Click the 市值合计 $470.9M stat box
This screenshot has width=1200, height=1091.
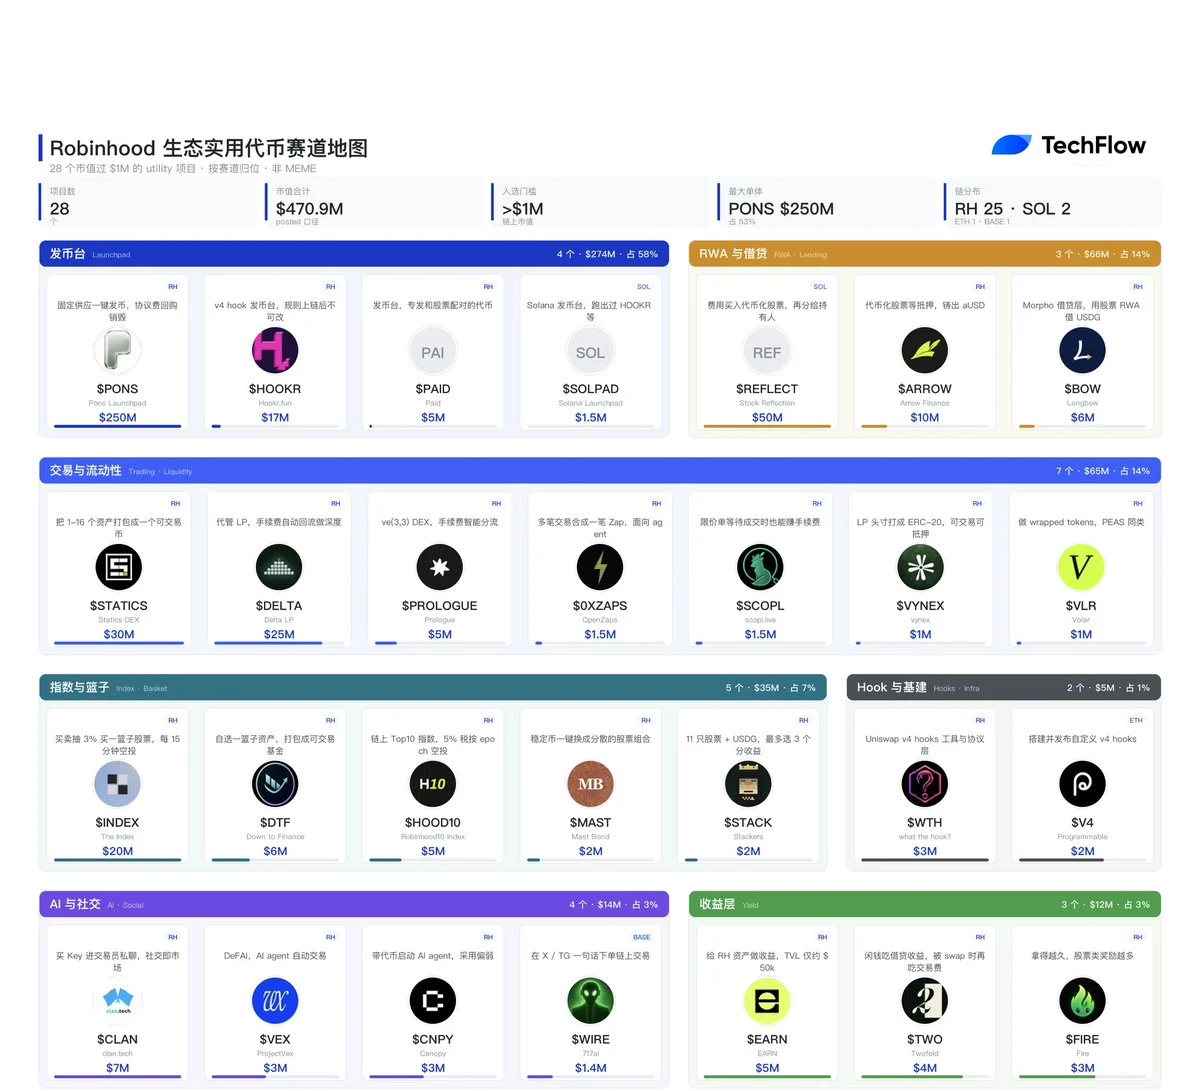[373, 204]
